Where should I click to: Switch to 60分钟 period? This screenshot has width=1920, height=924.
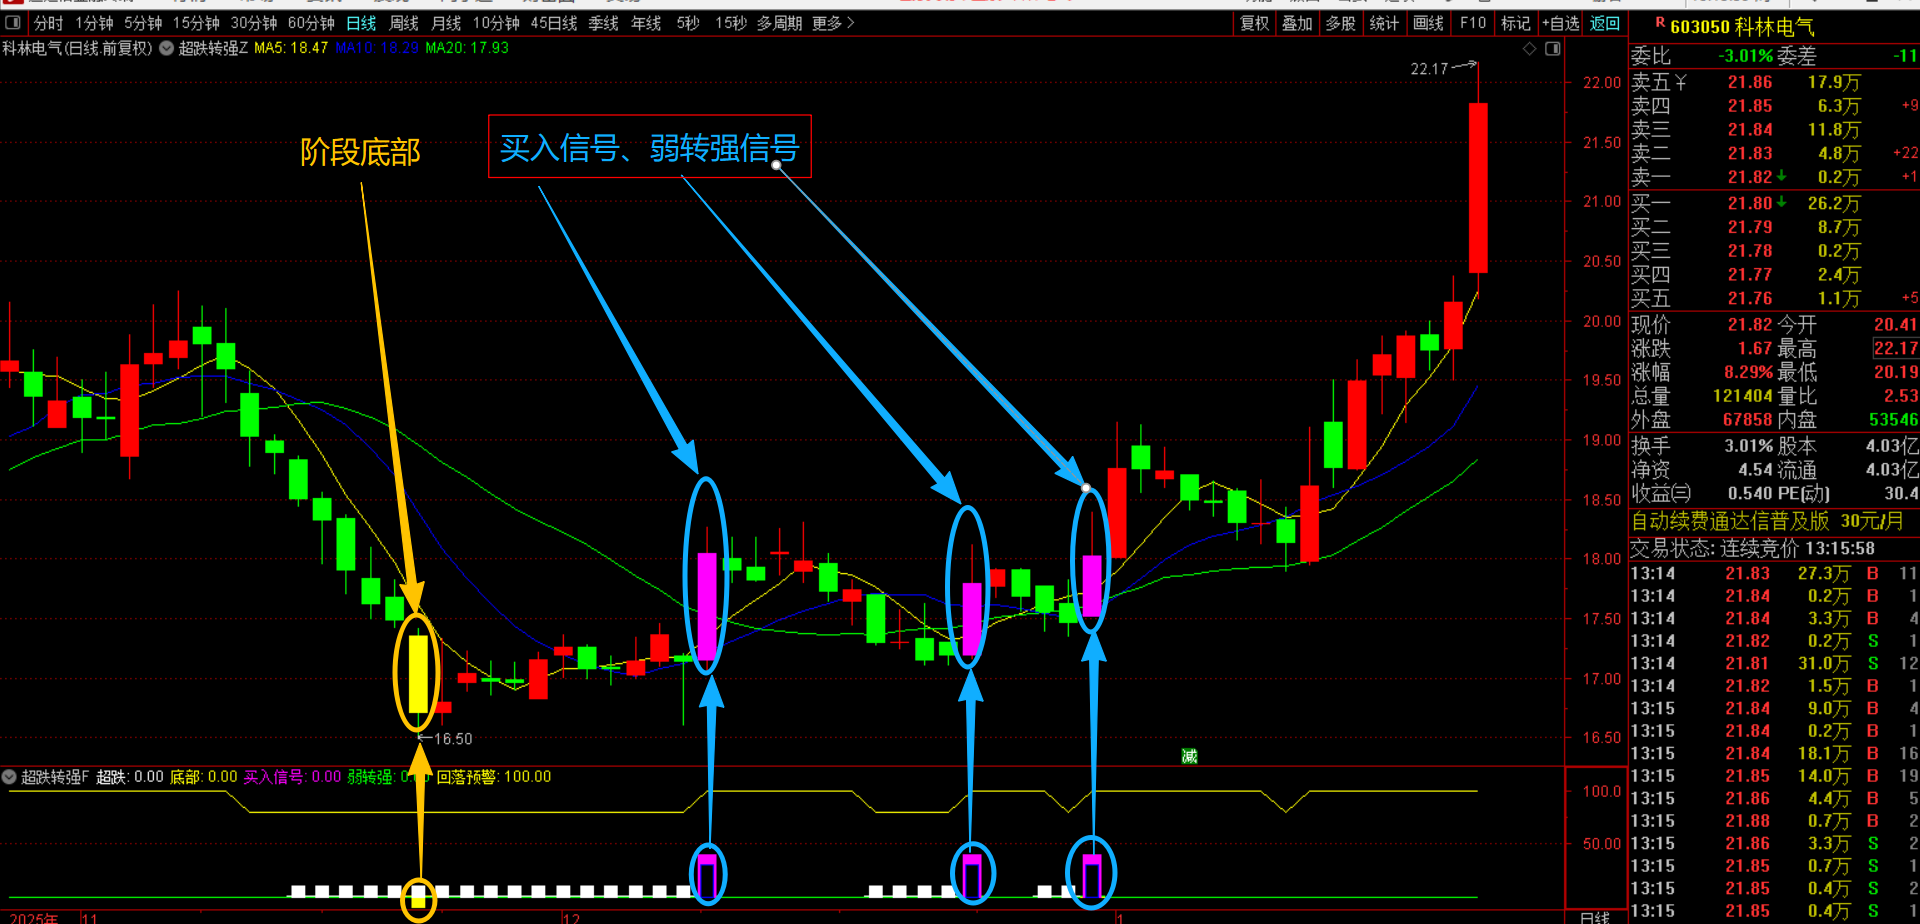point(311,23)
